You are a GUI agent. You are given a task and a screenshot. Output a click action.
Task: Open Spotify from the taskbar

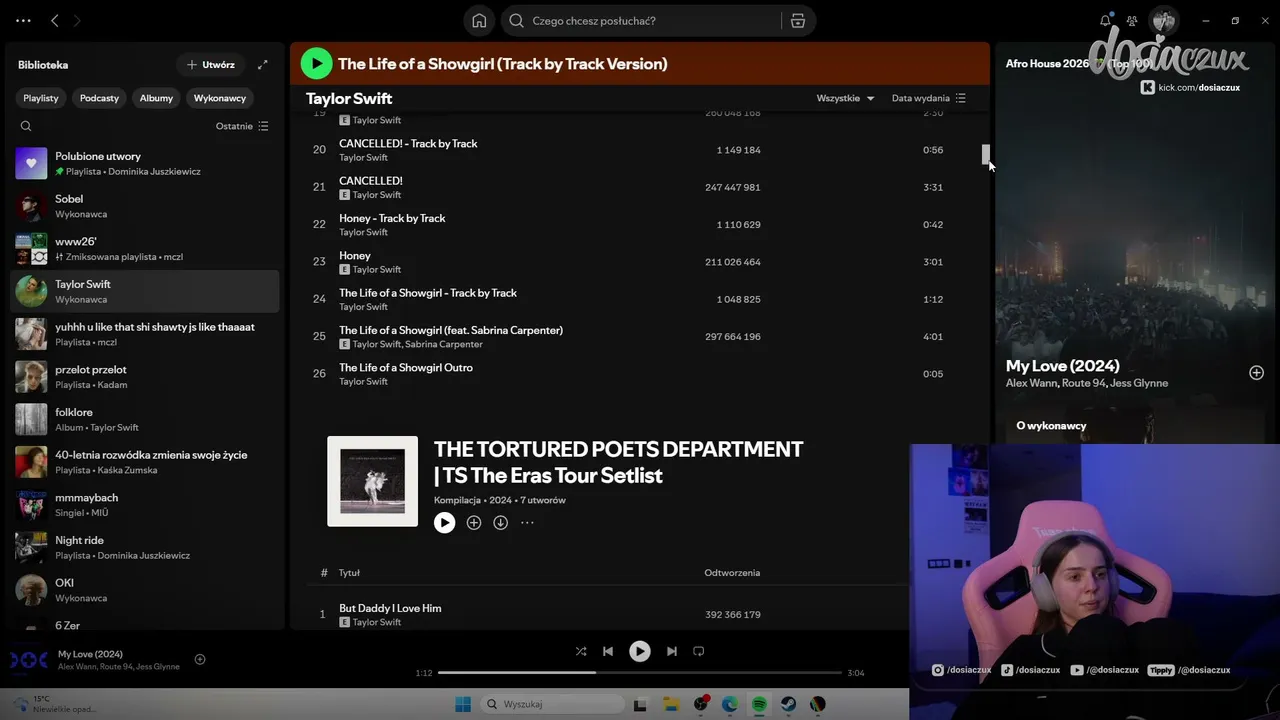click(x=759, y=704)
